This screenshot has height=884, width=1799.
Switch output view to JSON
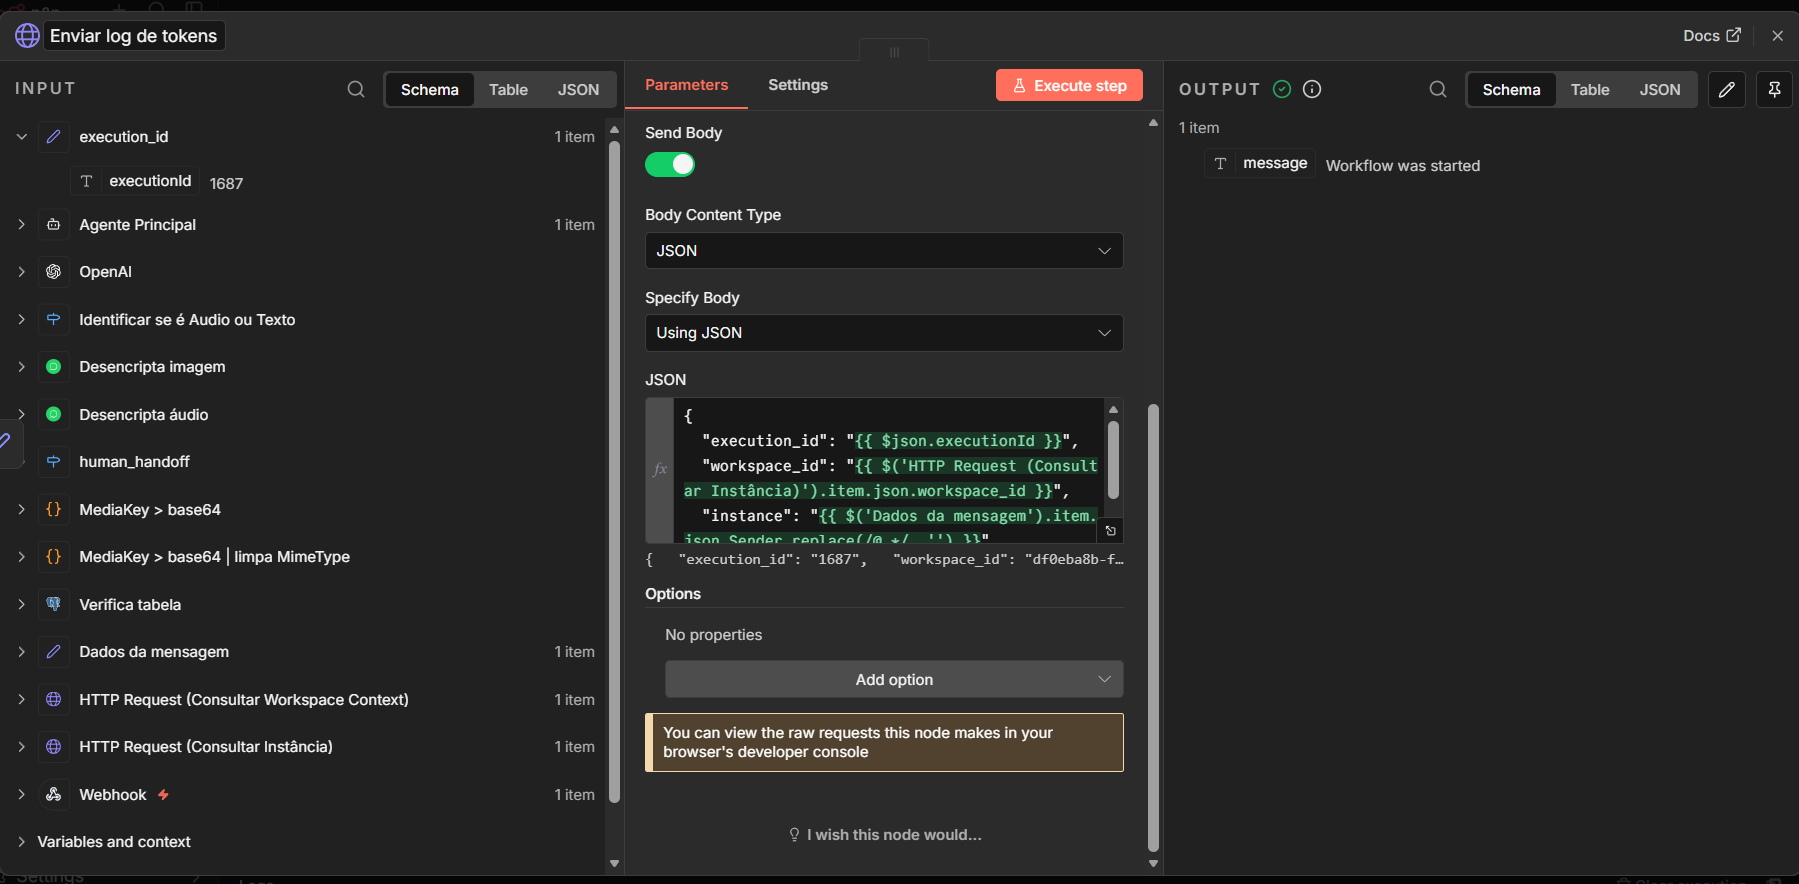click(x=1660, y=90)
